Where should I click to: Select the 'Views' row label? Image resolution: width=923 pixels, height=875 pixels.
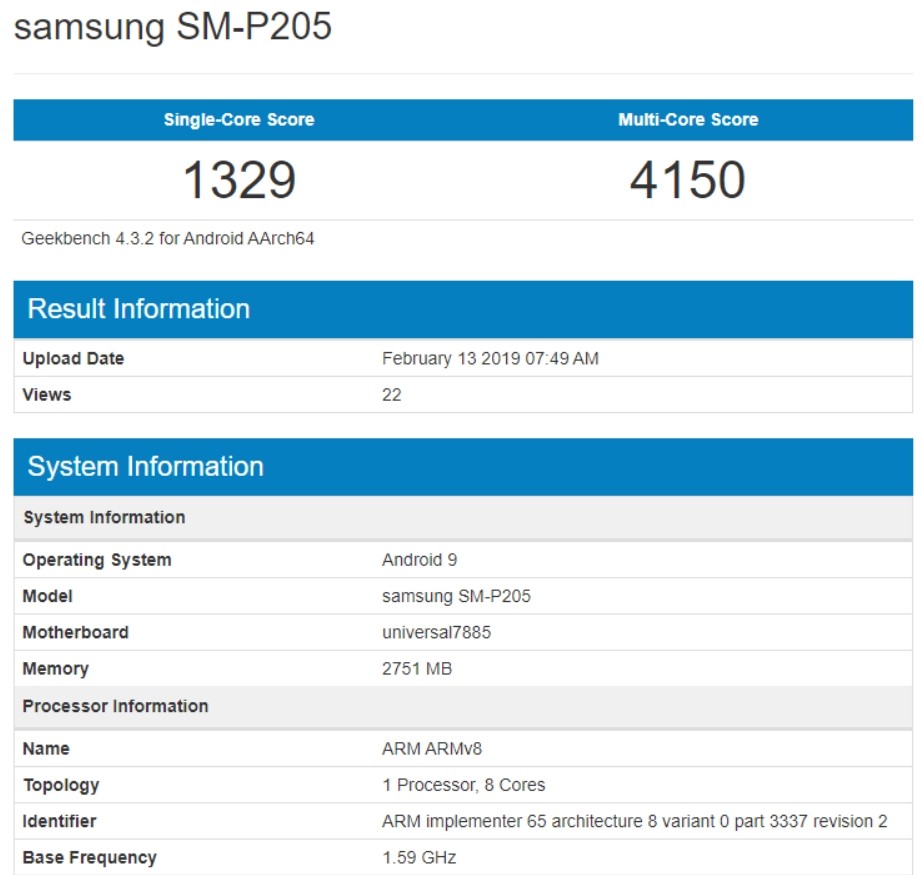click(47, 395)
